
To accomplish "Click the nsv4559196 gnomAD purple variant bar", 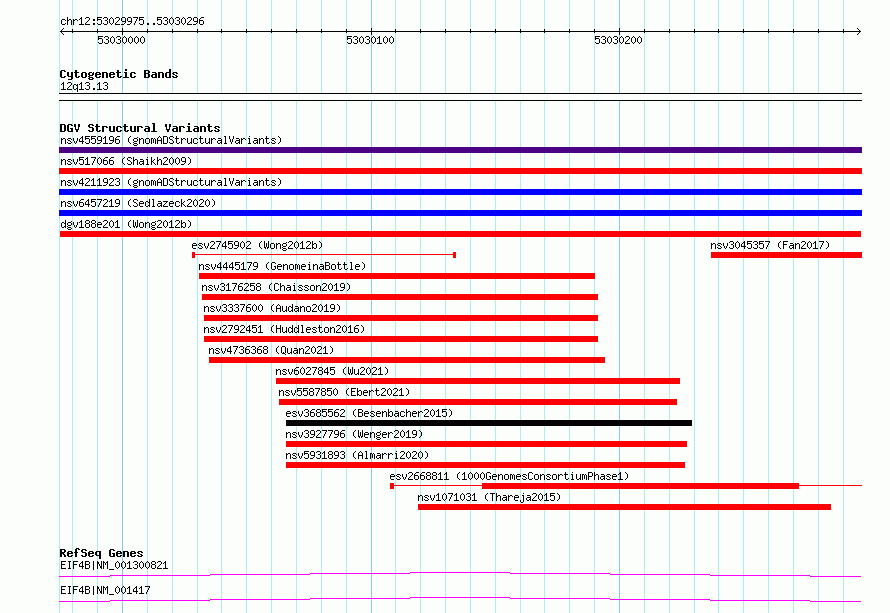I will [x=460, y=150].
